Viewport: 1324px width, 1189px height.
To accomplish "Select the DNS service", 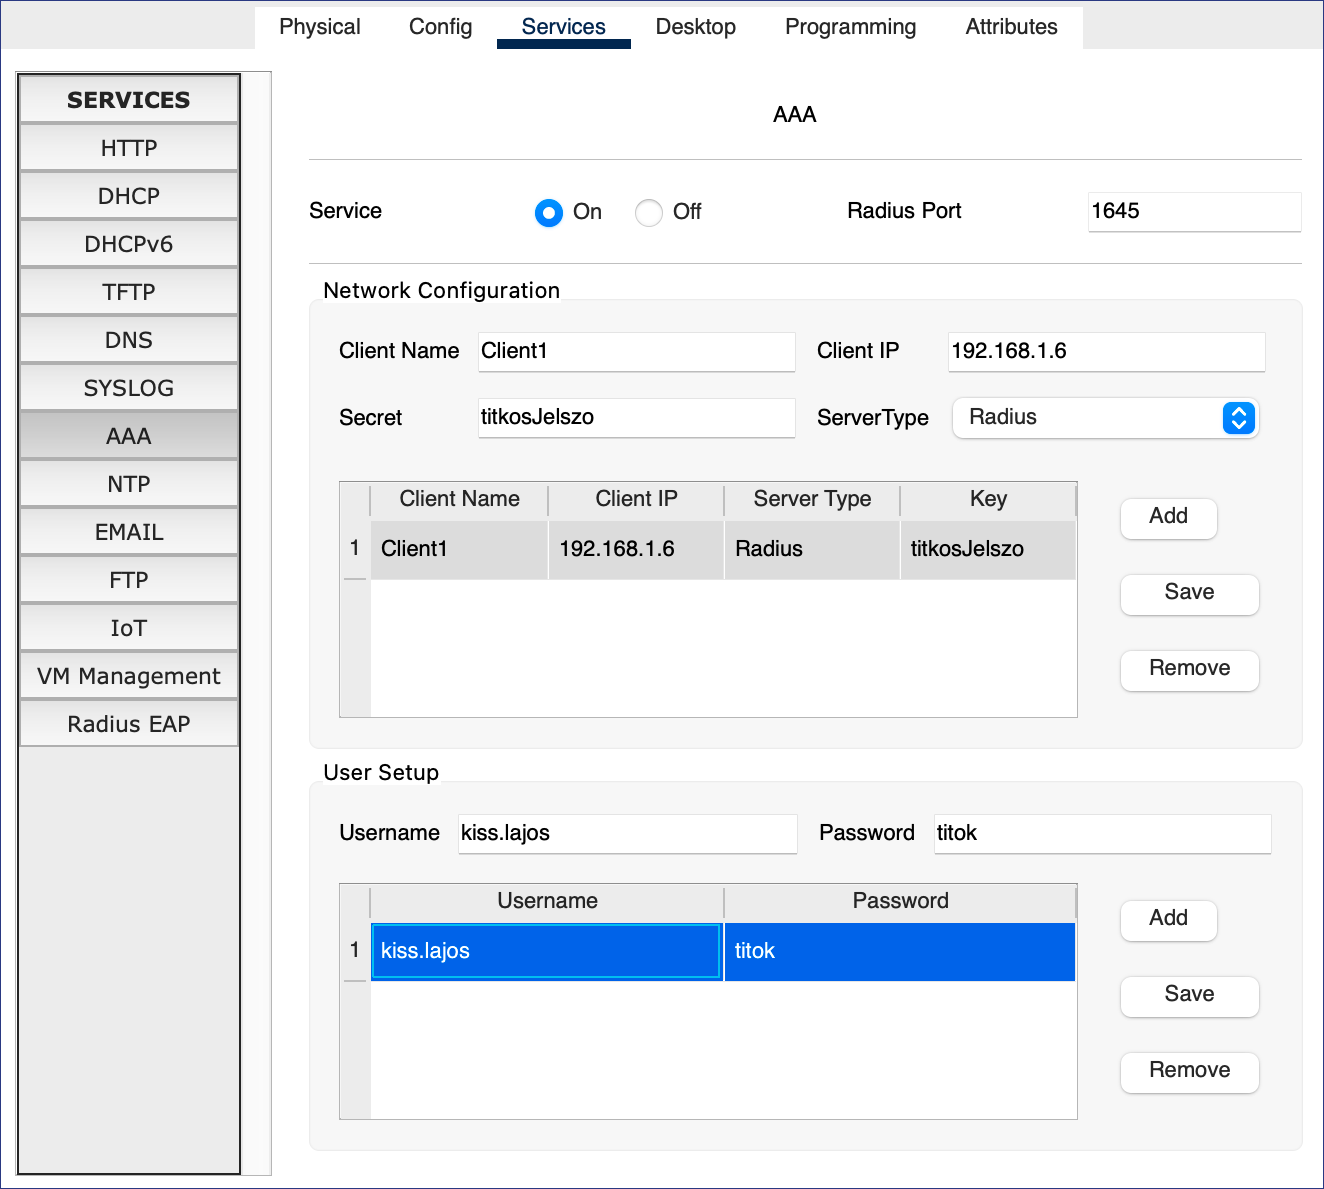I will click(x=129, y=340).
